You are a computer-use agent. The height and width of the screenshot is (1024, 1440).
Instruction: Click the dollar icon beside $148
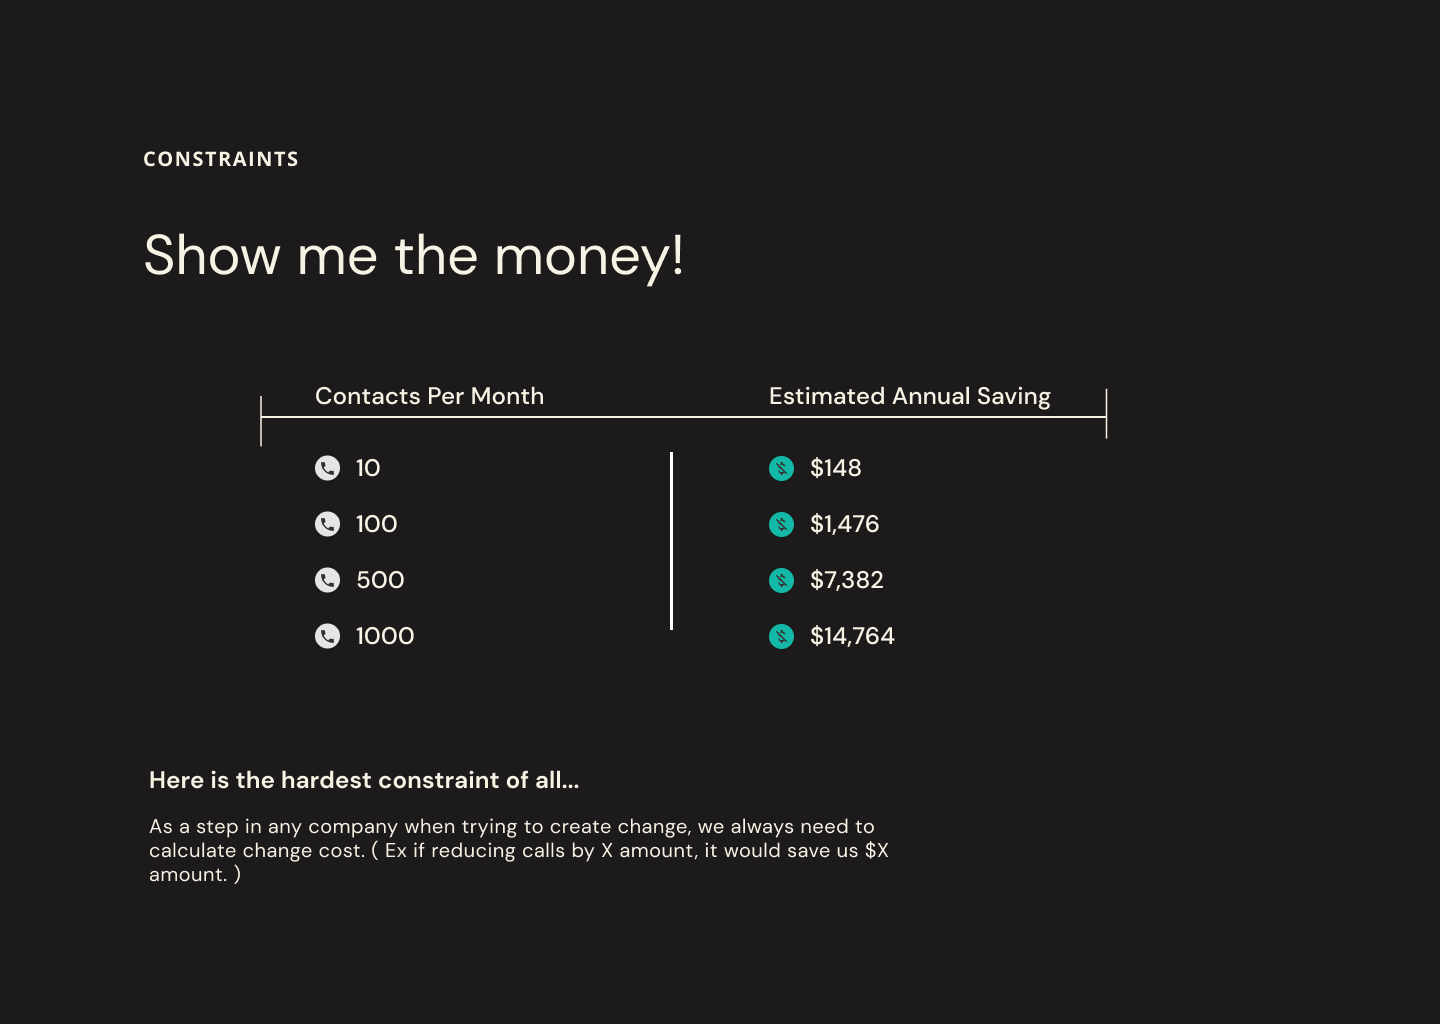(781, 468)
